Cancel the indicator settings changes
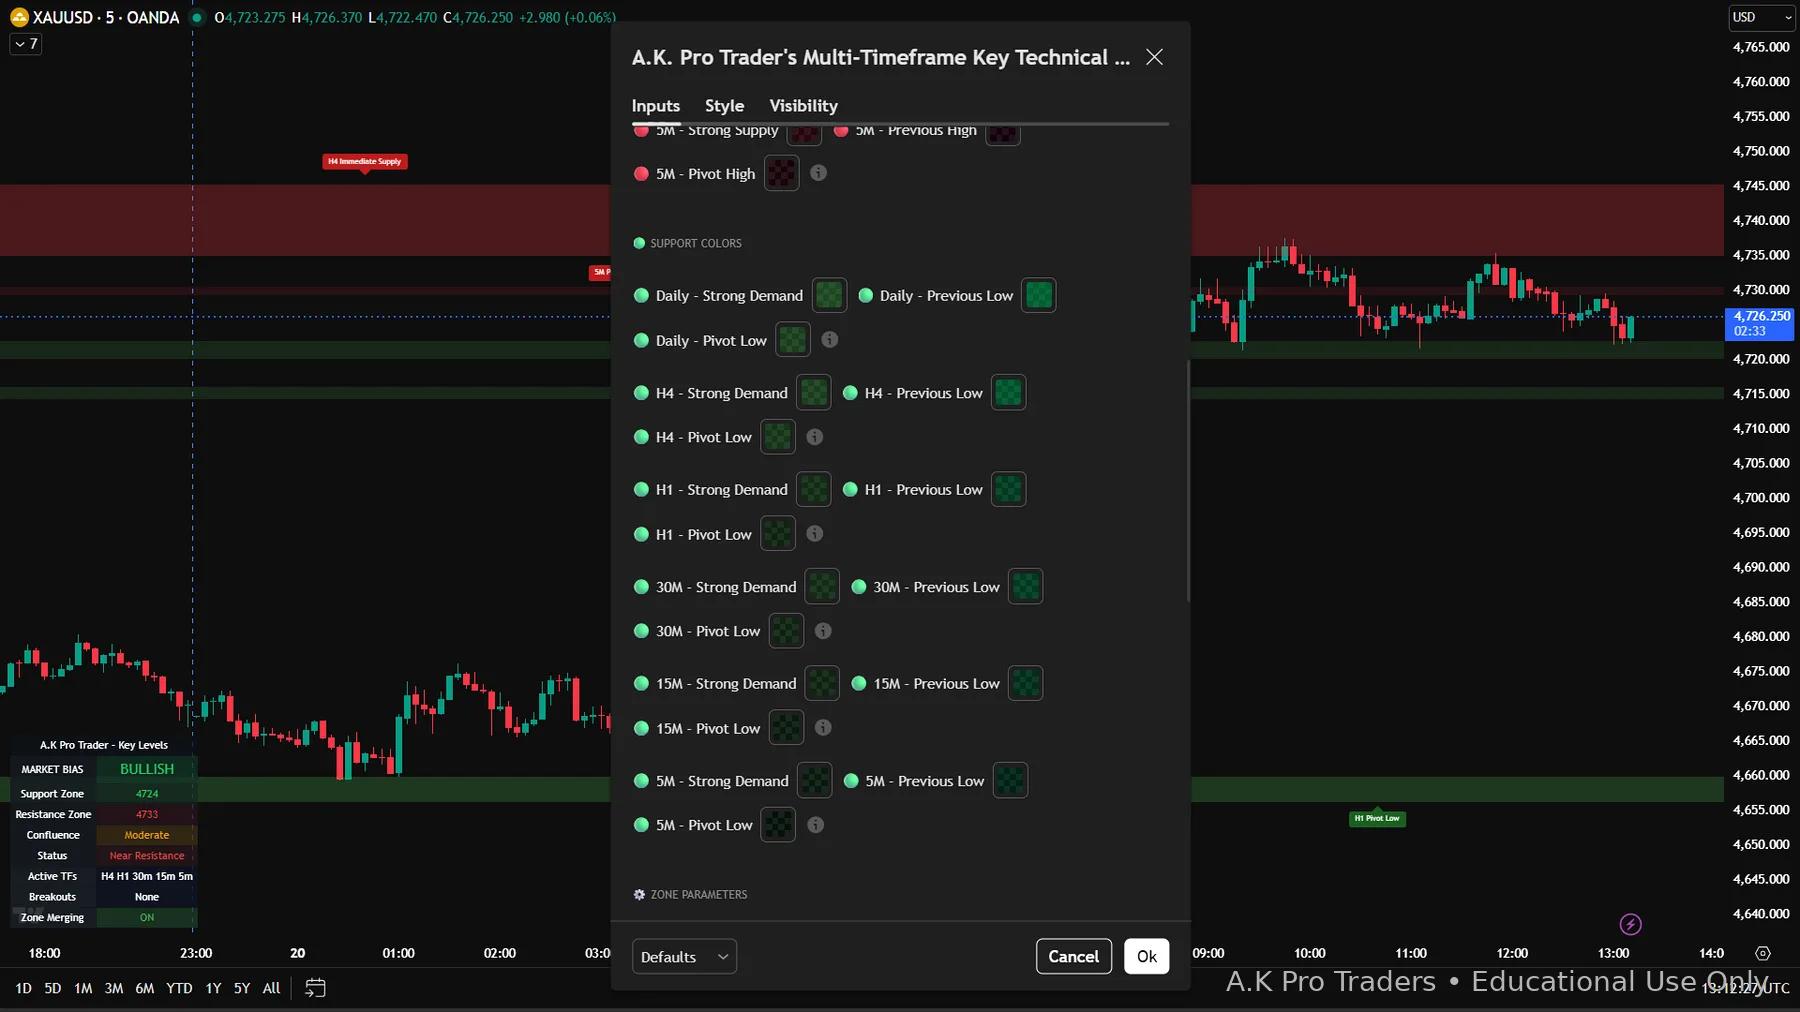Image resolution: width=1800 pixels, height=1012 pixels. point(1073,956)
